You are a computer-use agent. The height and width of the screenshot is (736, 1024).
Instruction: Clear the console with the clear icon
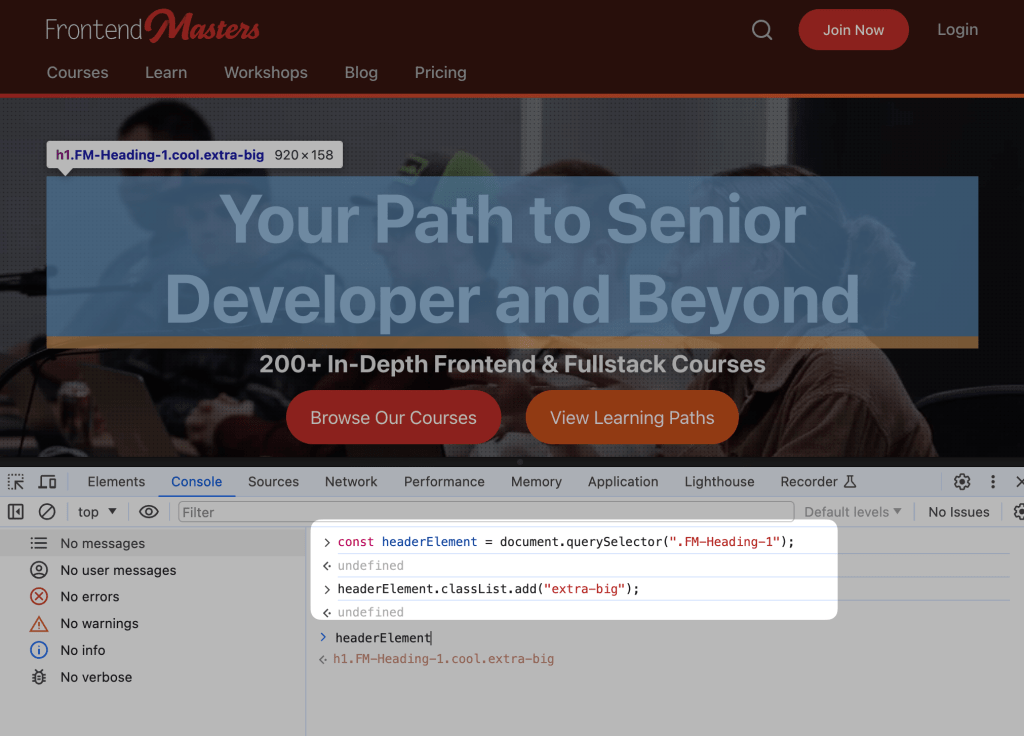[47, 512]
